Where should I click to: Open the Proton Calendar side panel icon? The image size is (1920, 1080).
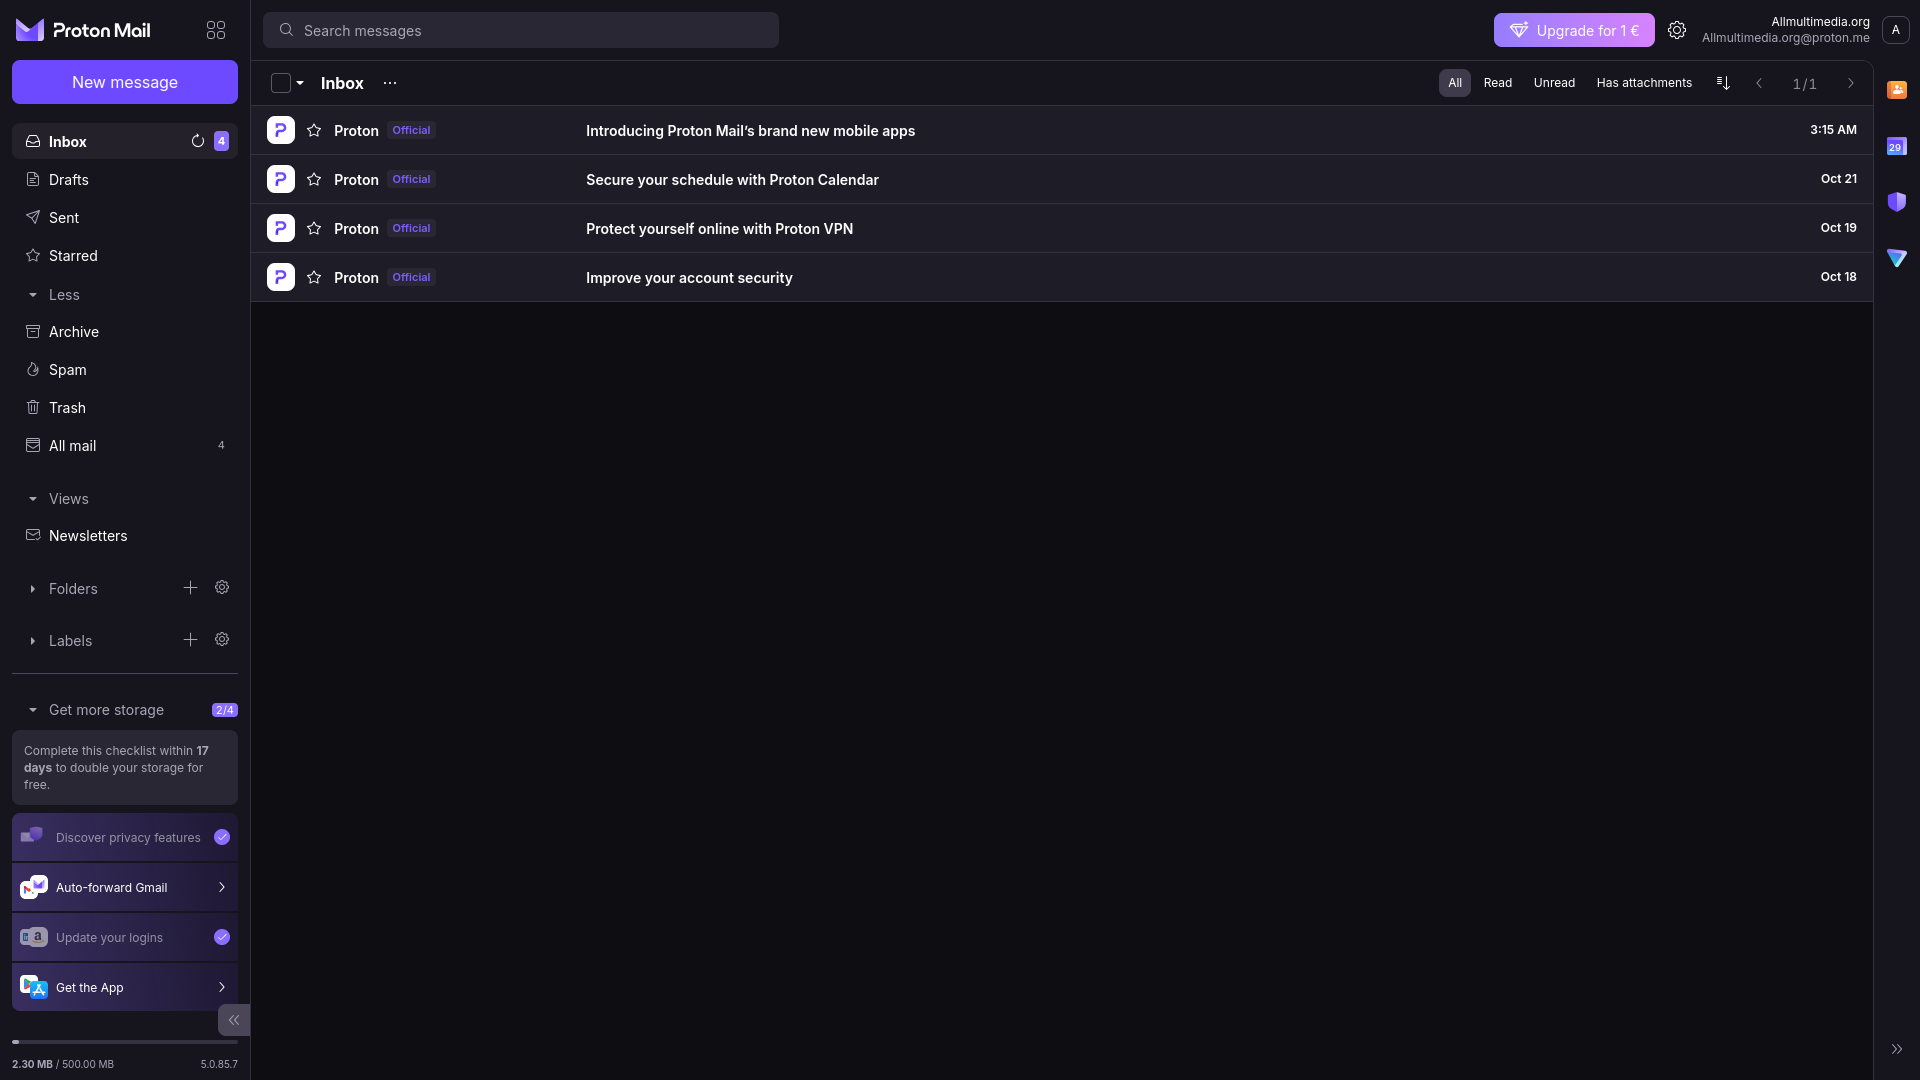click(x=1896, y=146)
